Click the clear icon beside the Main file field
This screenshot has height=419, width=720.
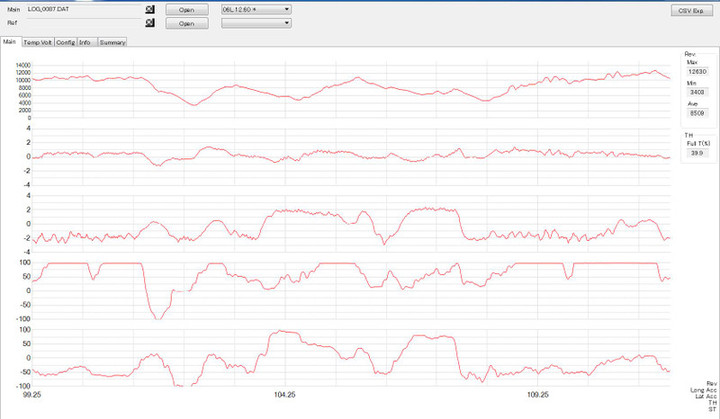149,9
